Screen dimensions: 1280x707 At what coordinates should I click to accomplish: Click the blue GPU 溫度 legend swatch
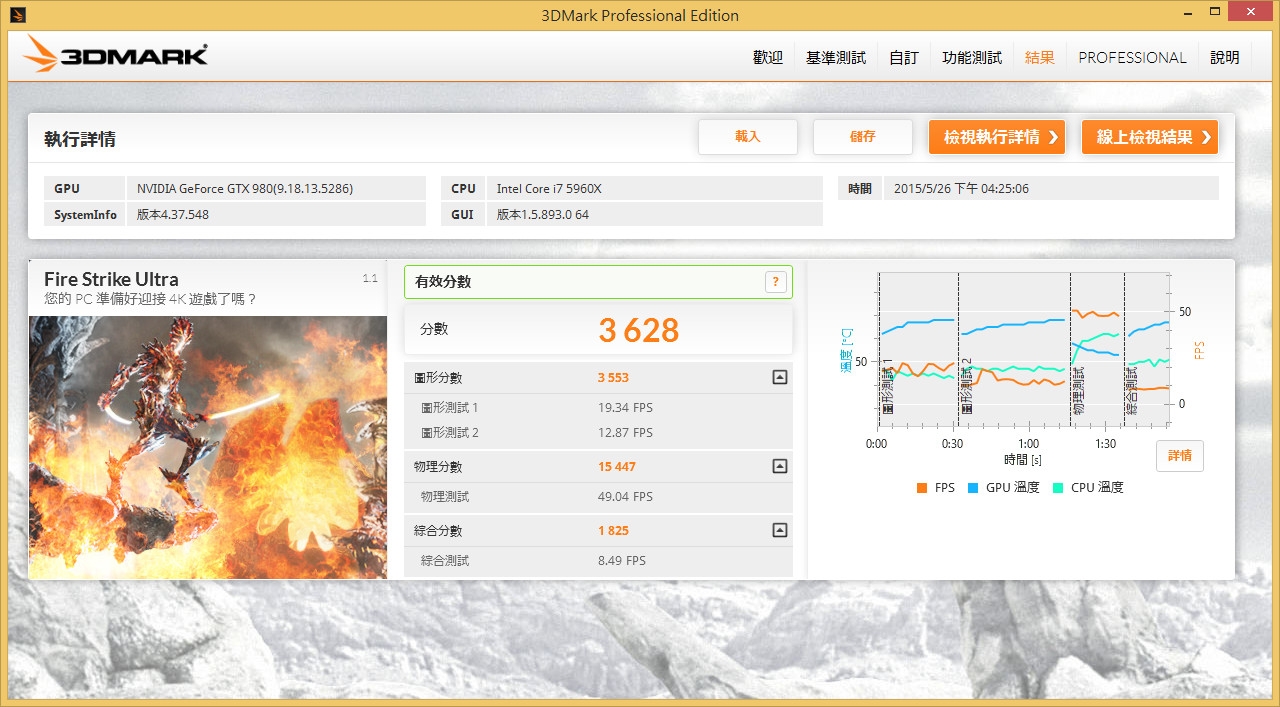click(973, 488)
